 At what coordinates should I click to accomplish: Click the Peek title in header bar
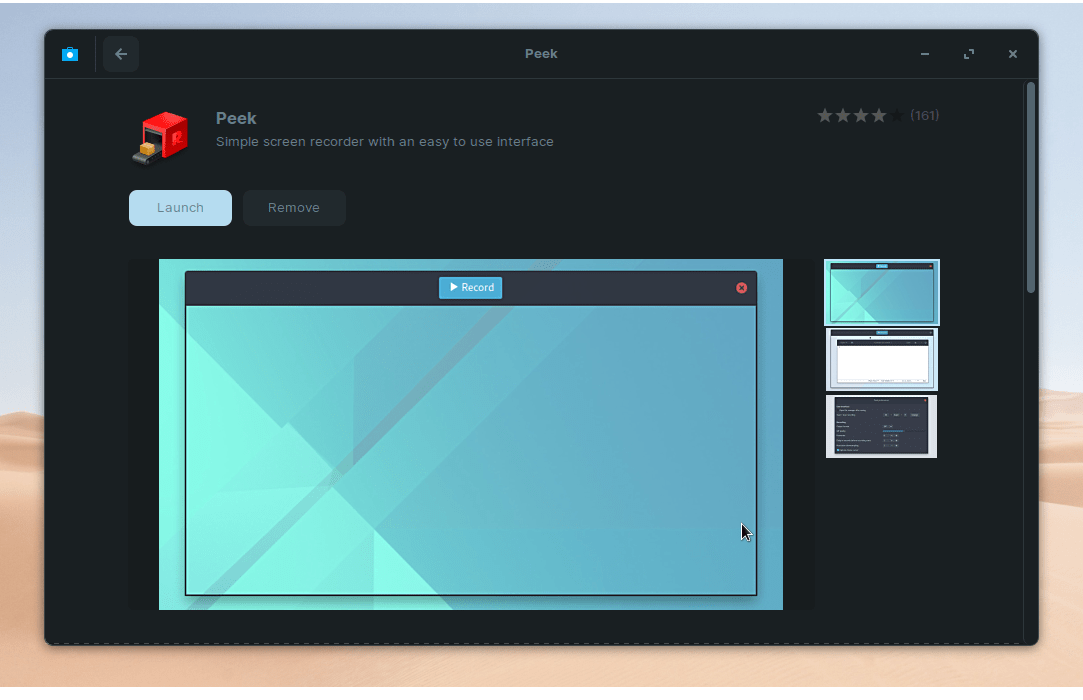pos(541,54)
